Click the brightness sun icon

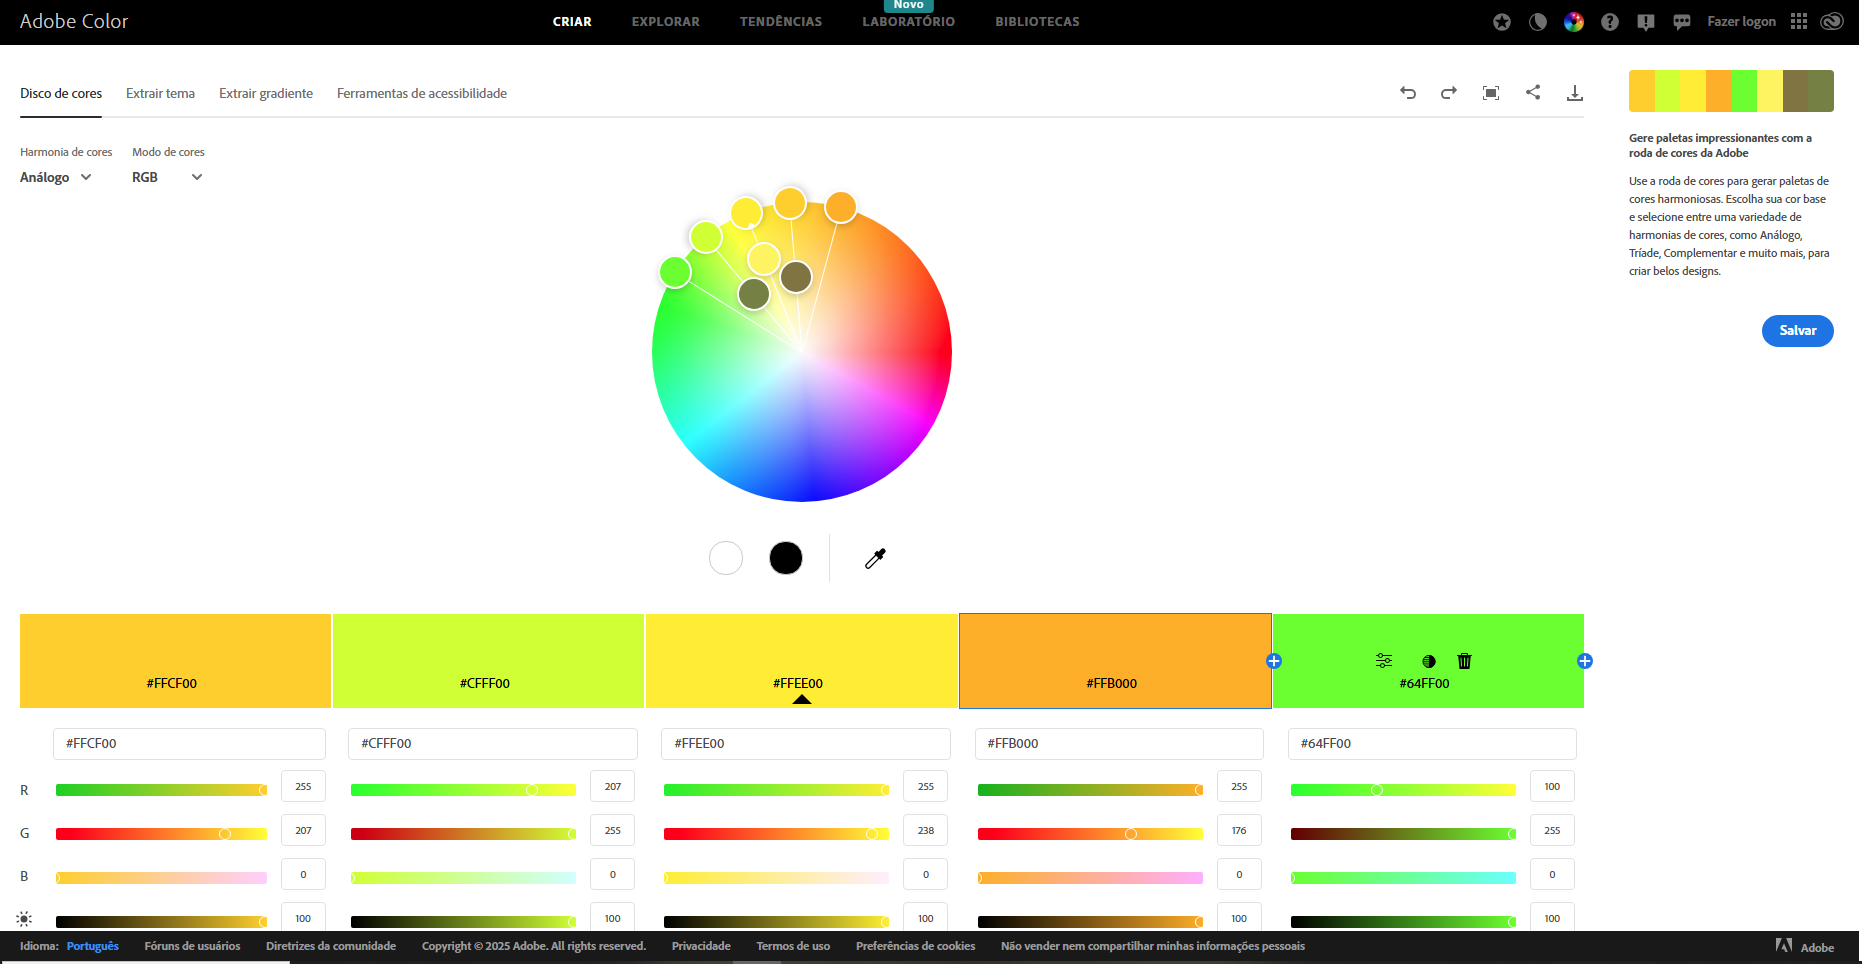24,919
